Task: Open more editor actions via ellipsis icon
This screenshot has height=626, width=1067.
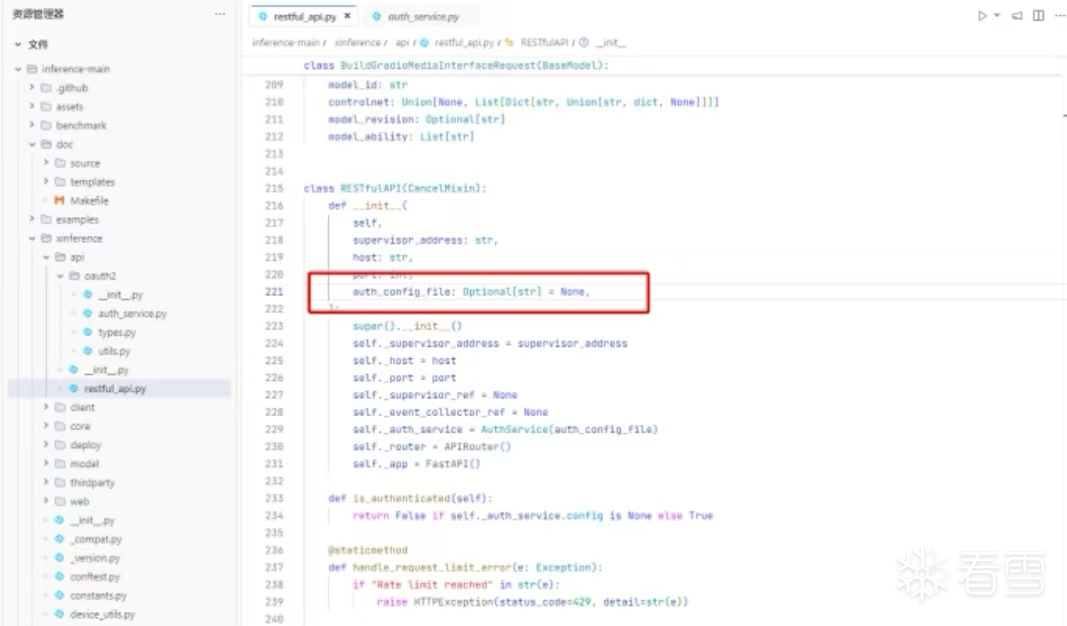Action: point(1058,15)
